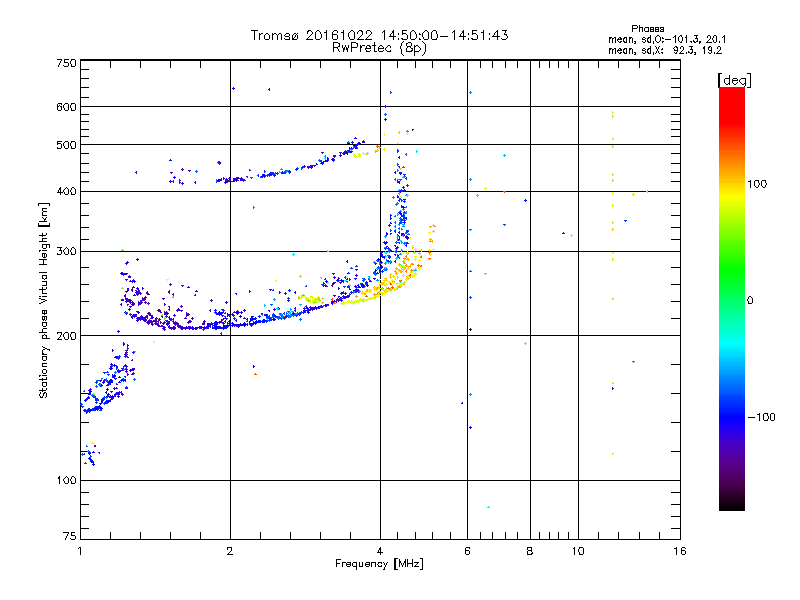
Task: Click the frequency axis tick "8"
Action: tap(530, 551)
